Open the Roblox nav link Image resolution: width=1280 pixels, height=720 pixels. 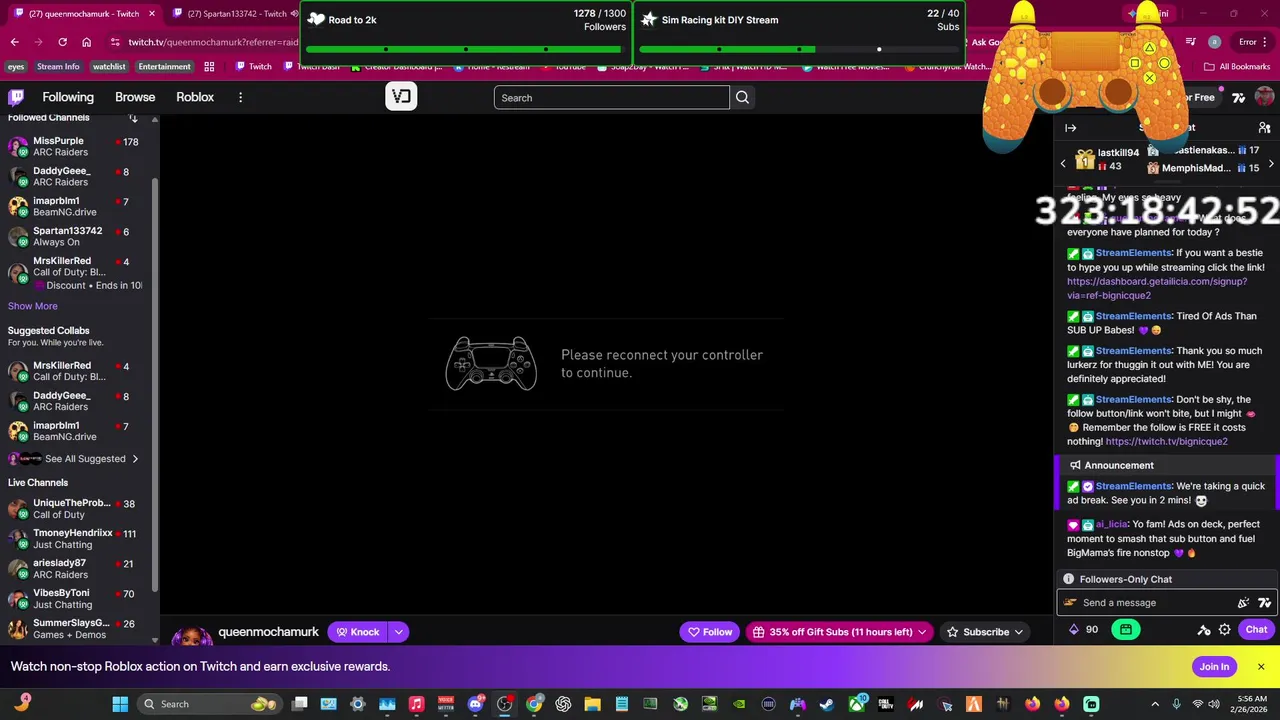(x=195, y=97)
